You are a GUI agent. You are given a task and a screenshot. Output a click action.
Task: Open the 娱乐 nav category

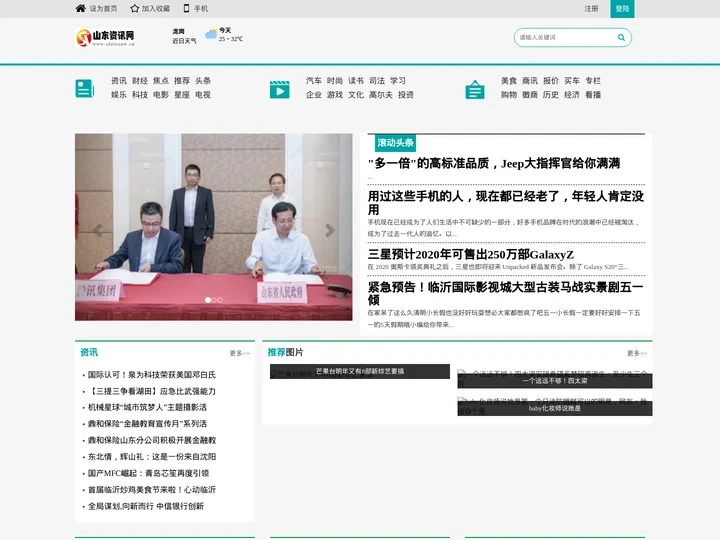[x=119, y=95]
